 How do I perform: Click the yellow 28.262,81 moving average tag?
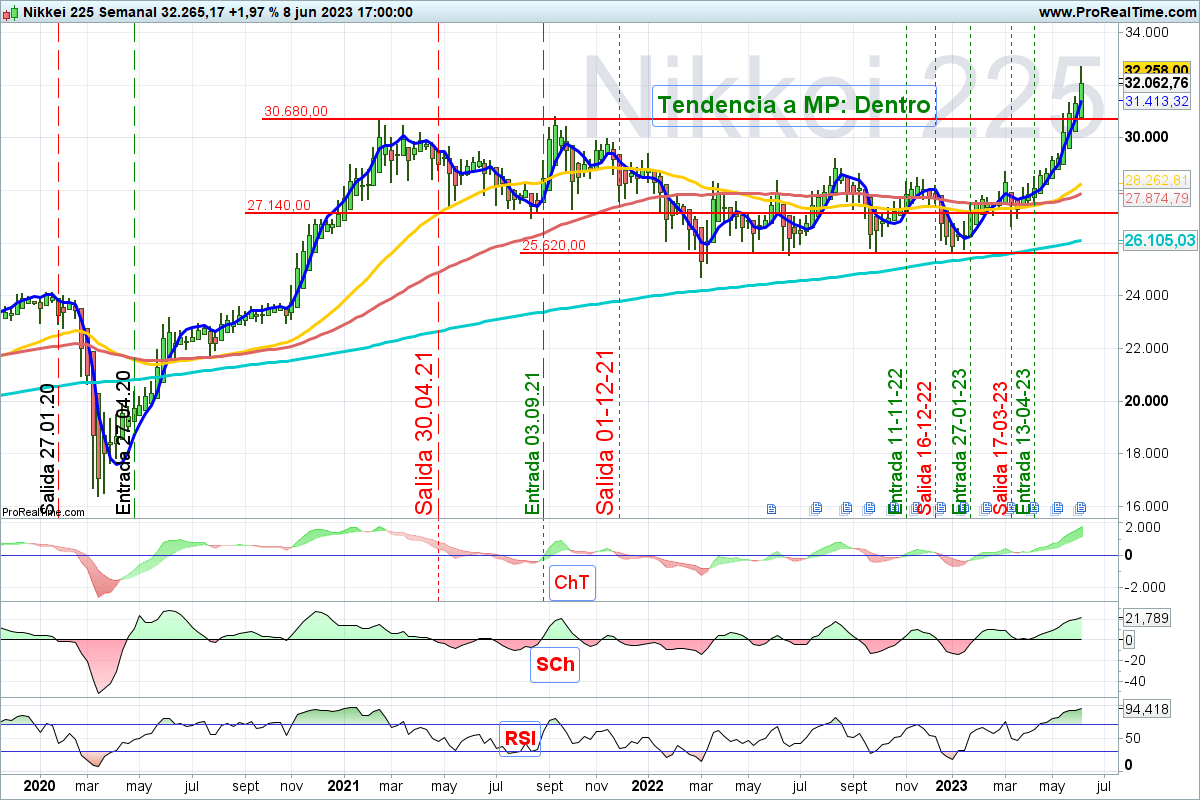1156,180
